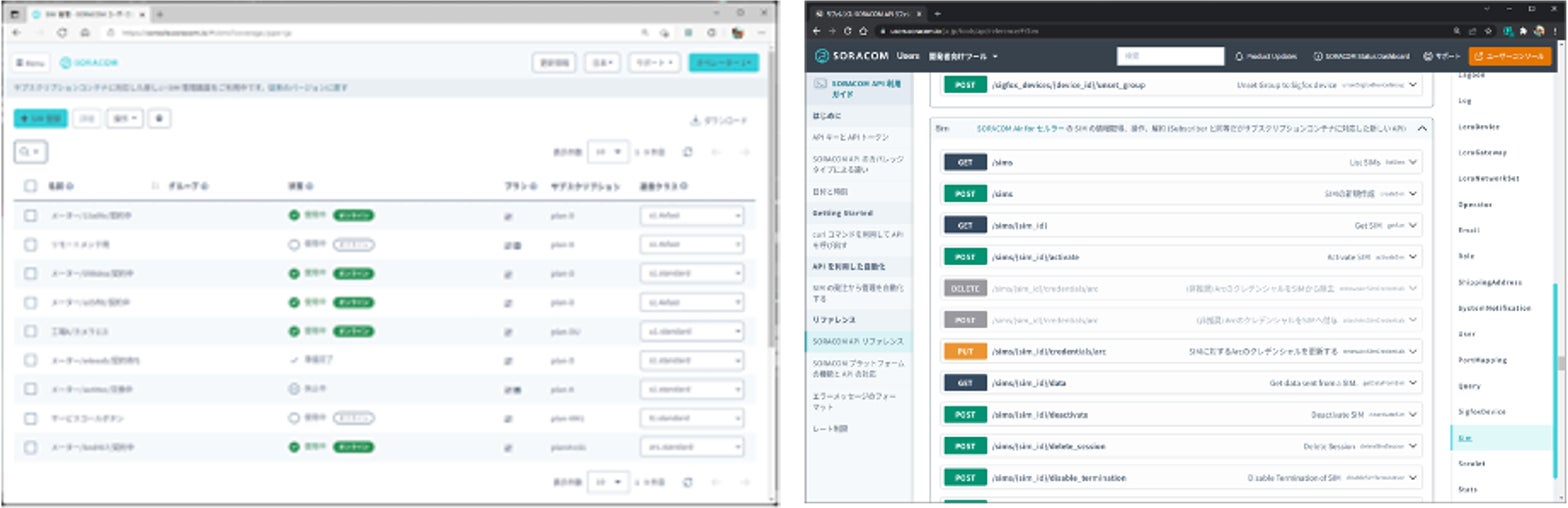This screenshot has width=1568, height=508.
Task: Click the download icon link above the SIM table
Action: (719, 120)
